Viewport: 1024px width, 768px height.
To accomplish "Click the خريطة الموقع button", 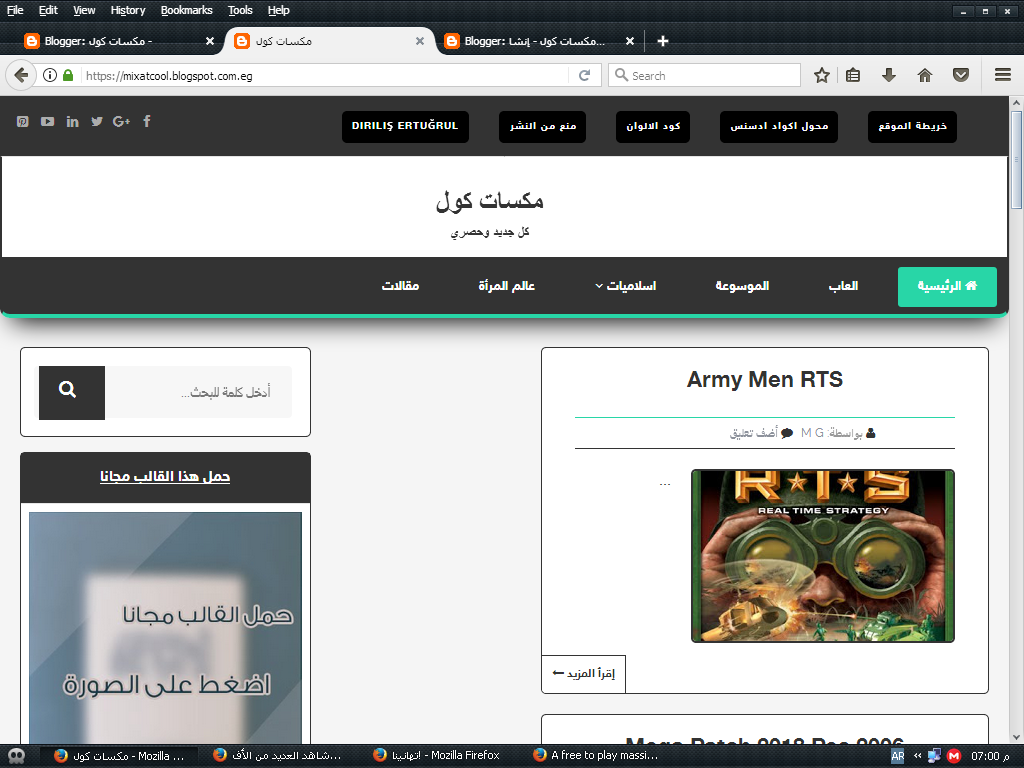I will pos(912,126).
